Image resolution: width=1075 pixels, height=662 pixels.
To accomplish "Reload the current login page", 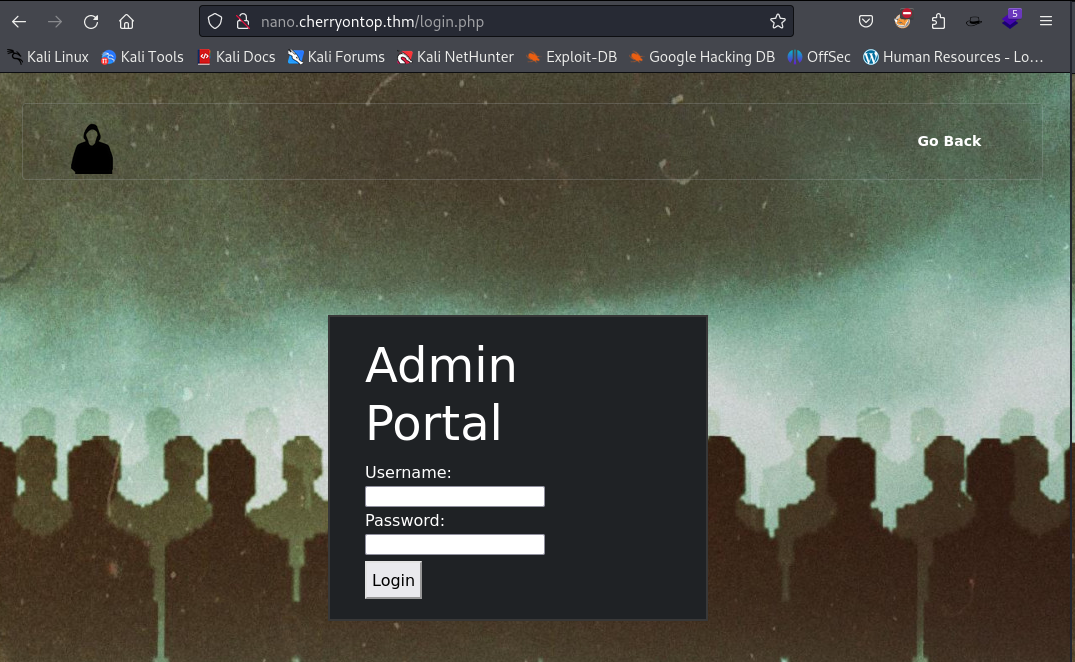I will point(91,21).
